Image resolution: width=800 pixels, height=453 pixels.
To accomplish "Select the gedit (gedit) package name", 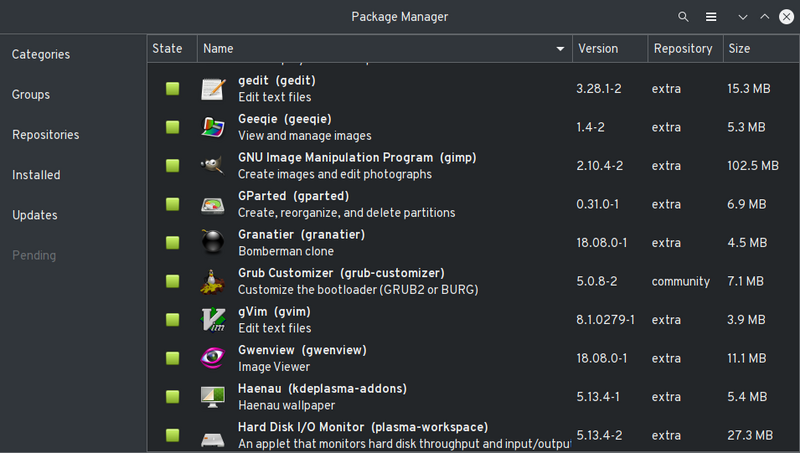I will click(x=277, y=81).
